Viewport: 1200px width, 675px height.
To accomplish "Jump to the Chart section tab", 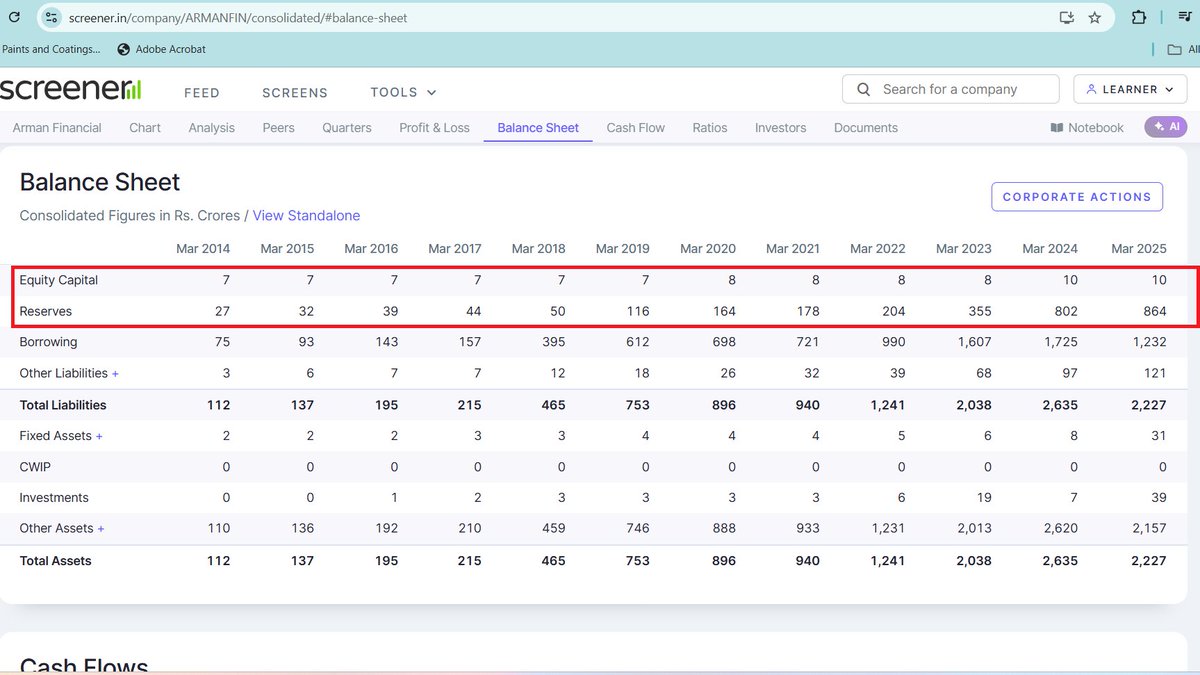I will 145,128.
